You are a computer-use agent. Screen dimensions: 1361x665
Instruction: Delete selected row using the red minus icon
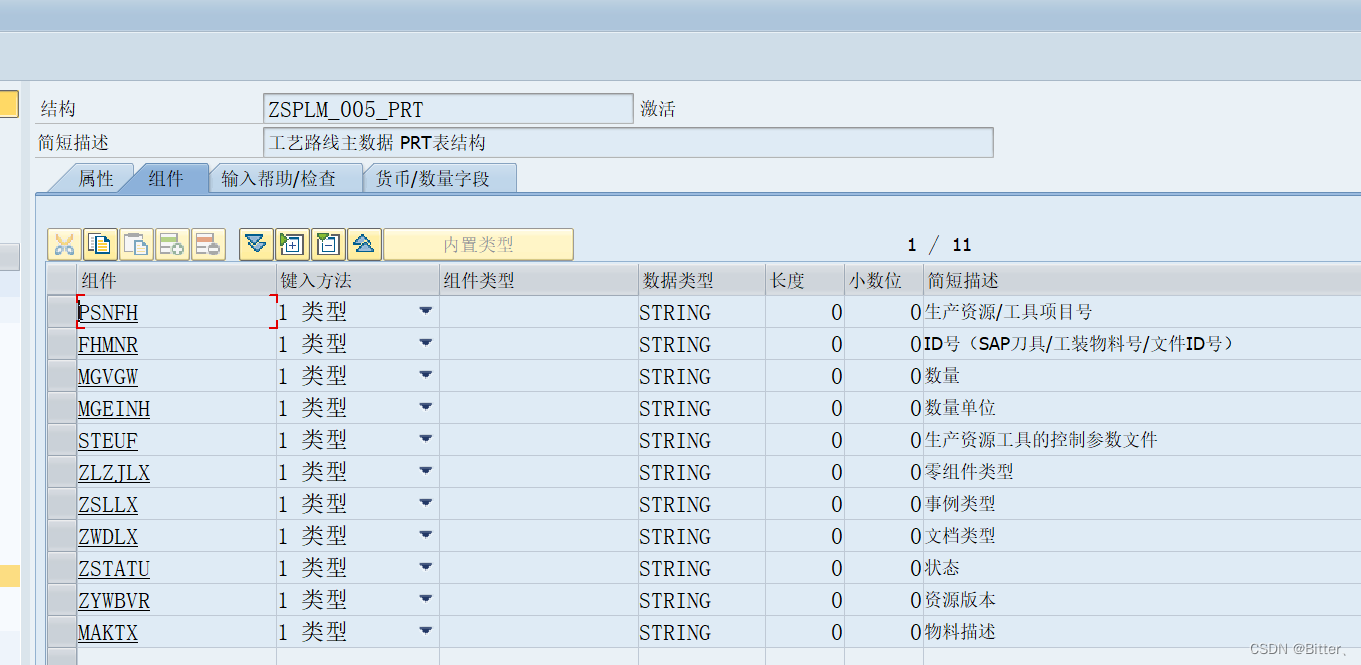point(208,243)
